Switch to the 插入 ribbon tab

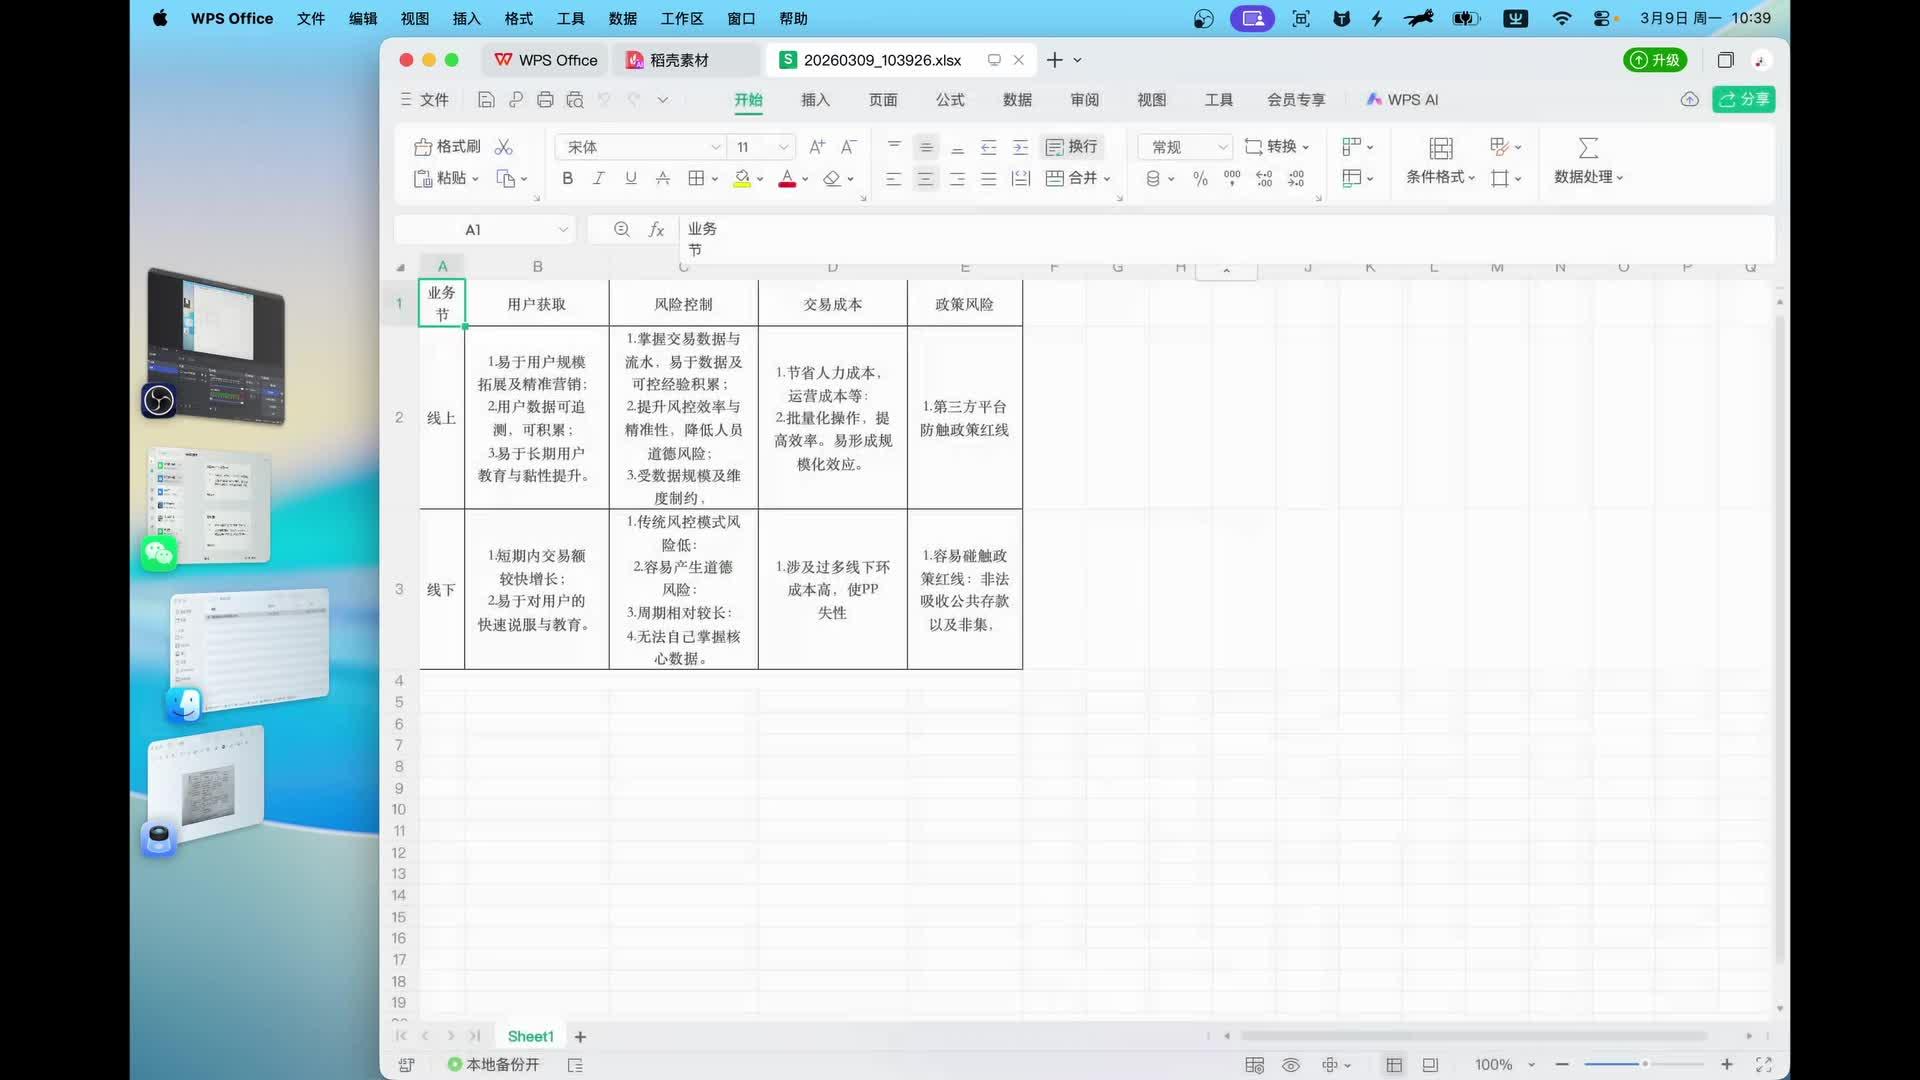click(x=815, y=100)
